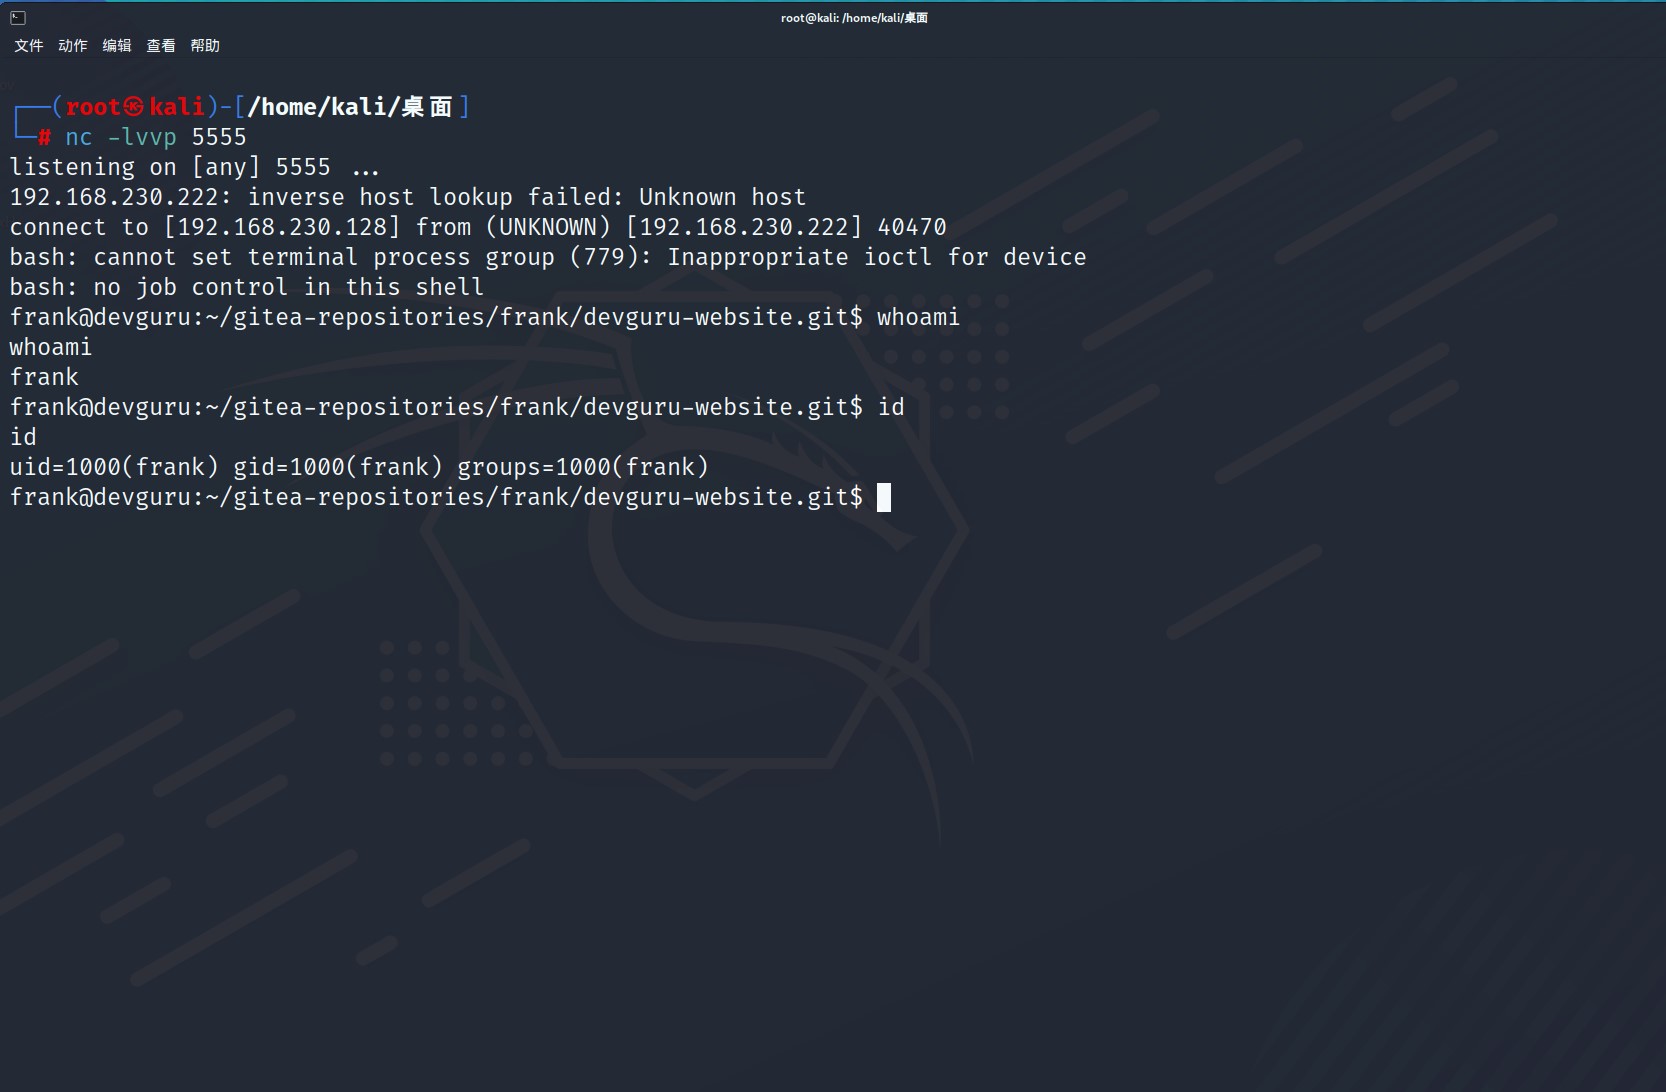This screenshot has height=1092, width=1666.
Task: Click the terminal cursor block at last prompt
Action: point(884,497)
